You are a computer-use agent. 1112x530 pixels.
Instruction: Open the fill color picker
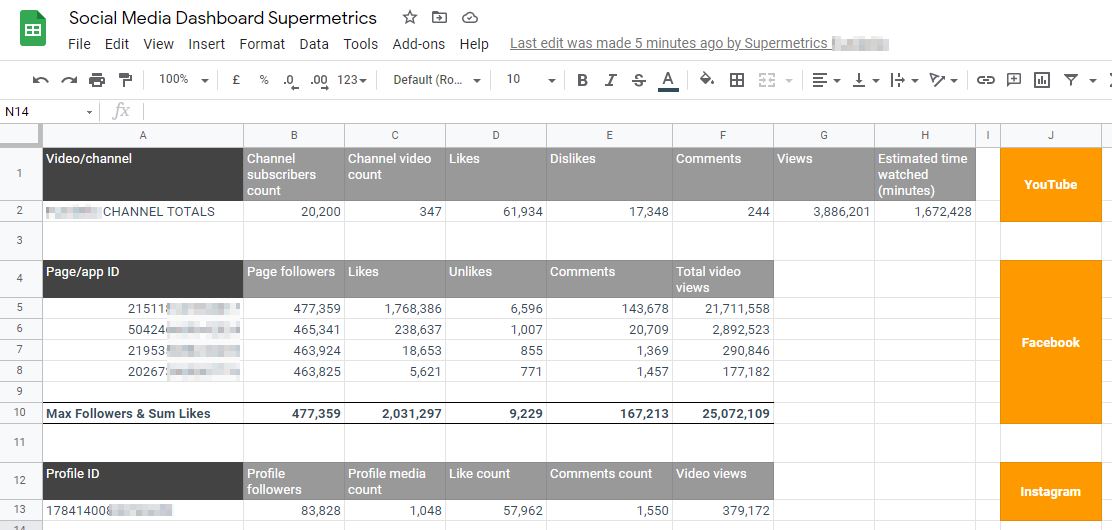coord(707,79)
